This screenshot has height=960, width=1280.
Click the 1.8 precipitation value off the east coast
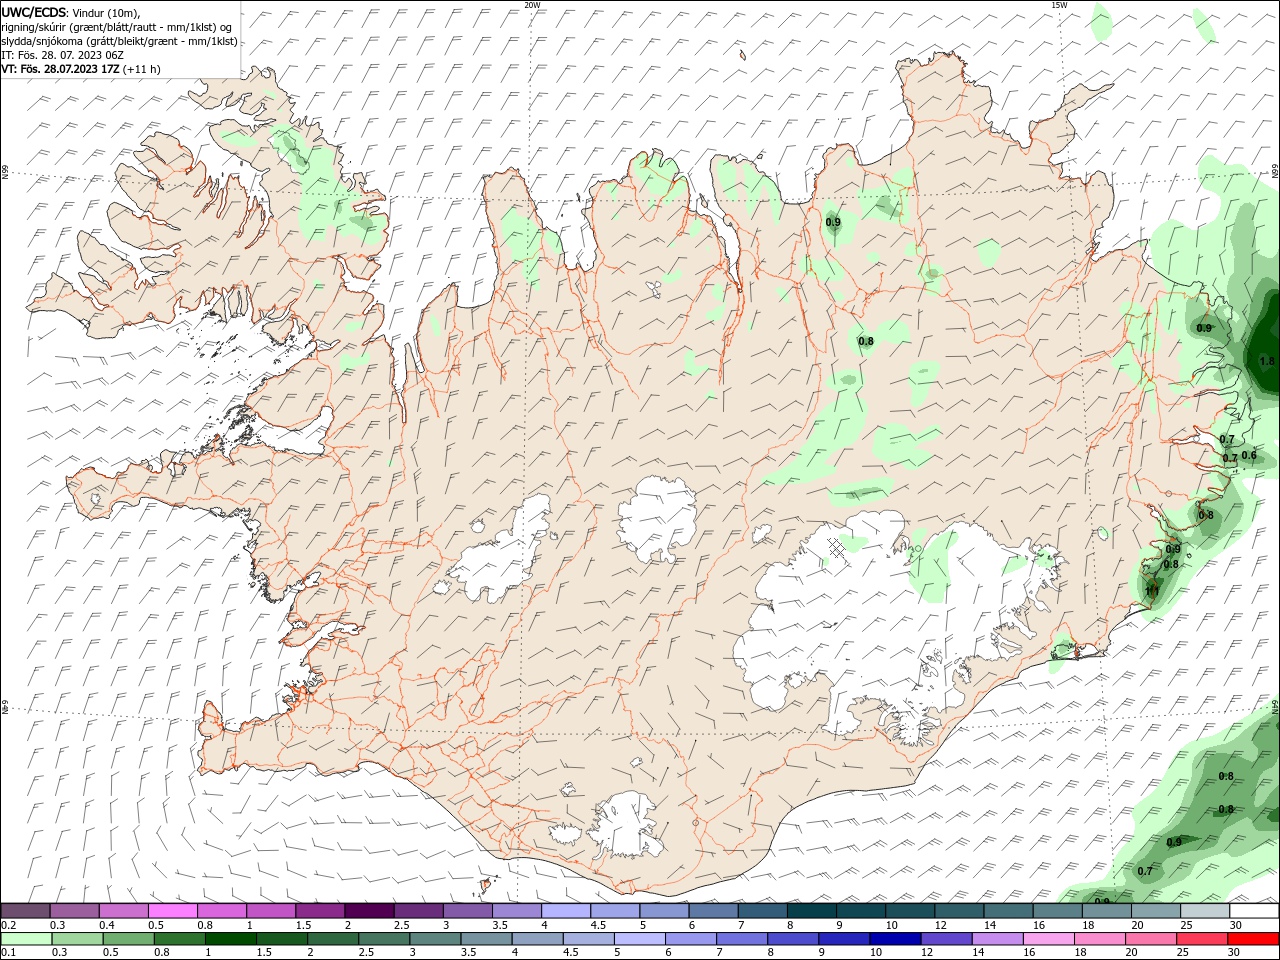1267,361
